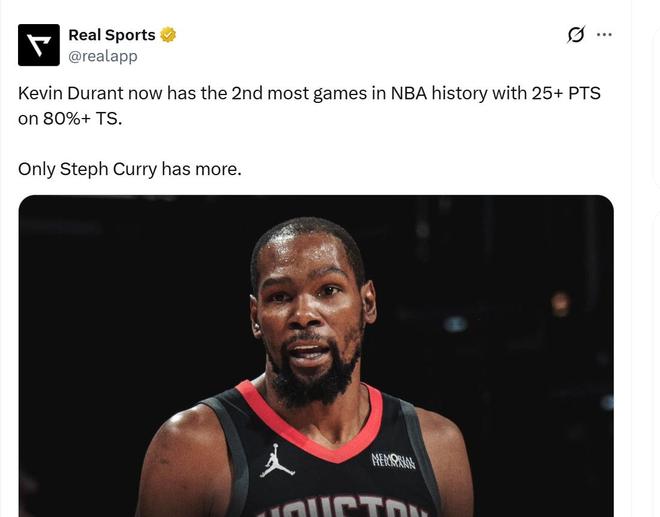
Task: Click "Only Steph Curry has more." line
Action: click(x=129, y=169)
